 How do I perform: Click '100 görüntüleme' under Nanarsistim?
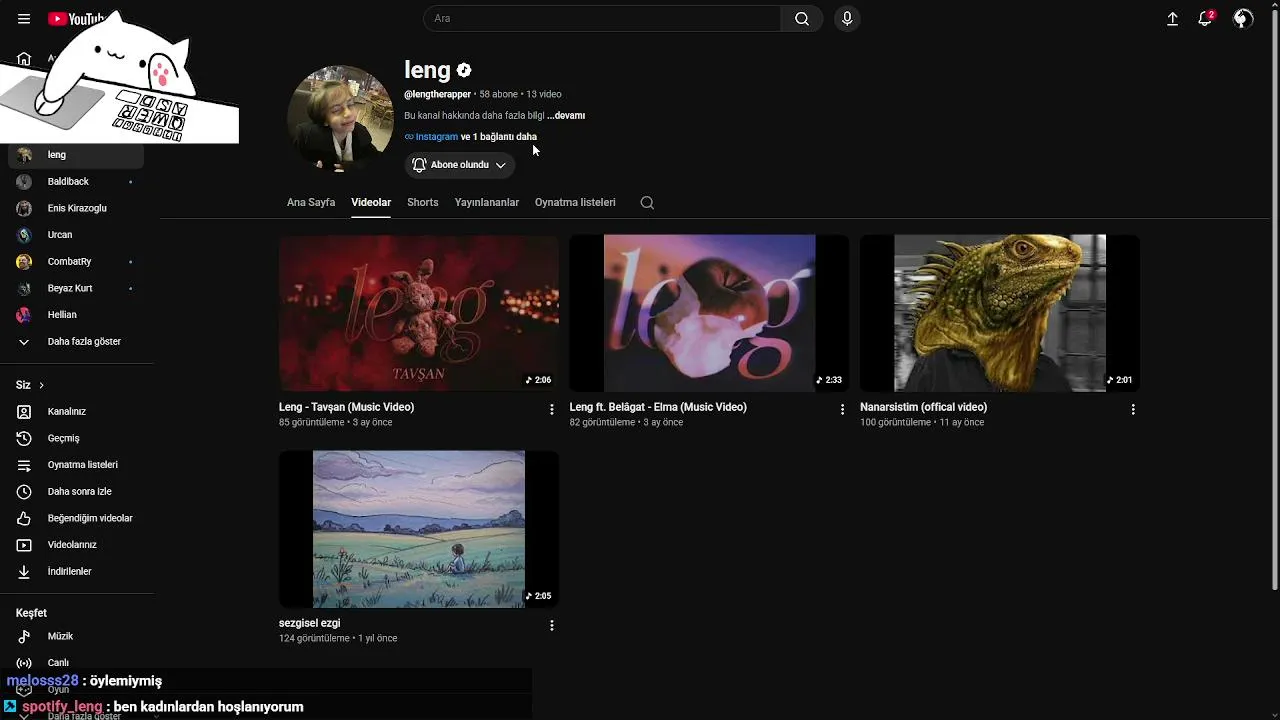pos(895,423)
